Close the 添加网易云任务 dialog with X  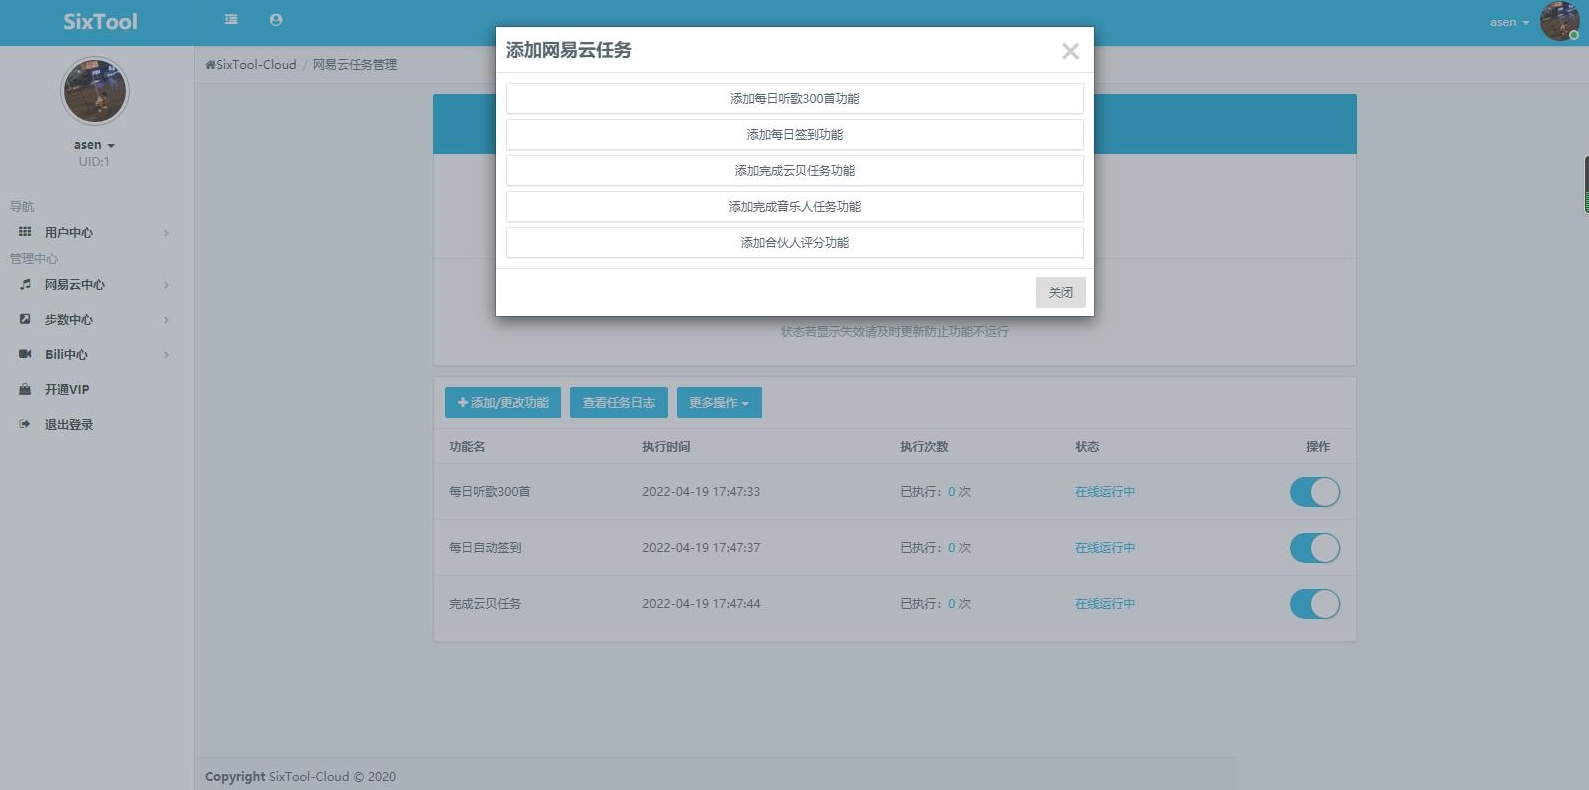click(1070, 51)
